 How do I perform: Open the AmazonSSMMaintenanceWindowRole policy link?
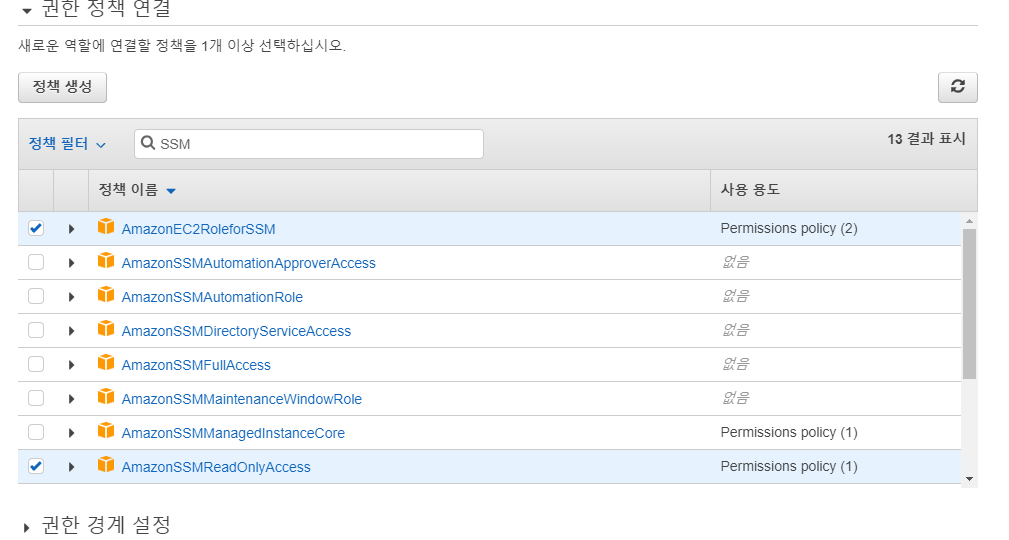(241, 399)
